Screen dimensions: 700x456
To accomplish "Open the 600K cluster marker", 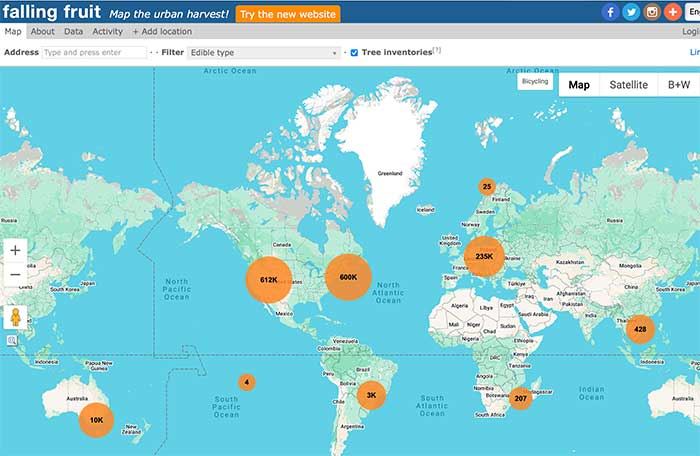I will 348,277.
